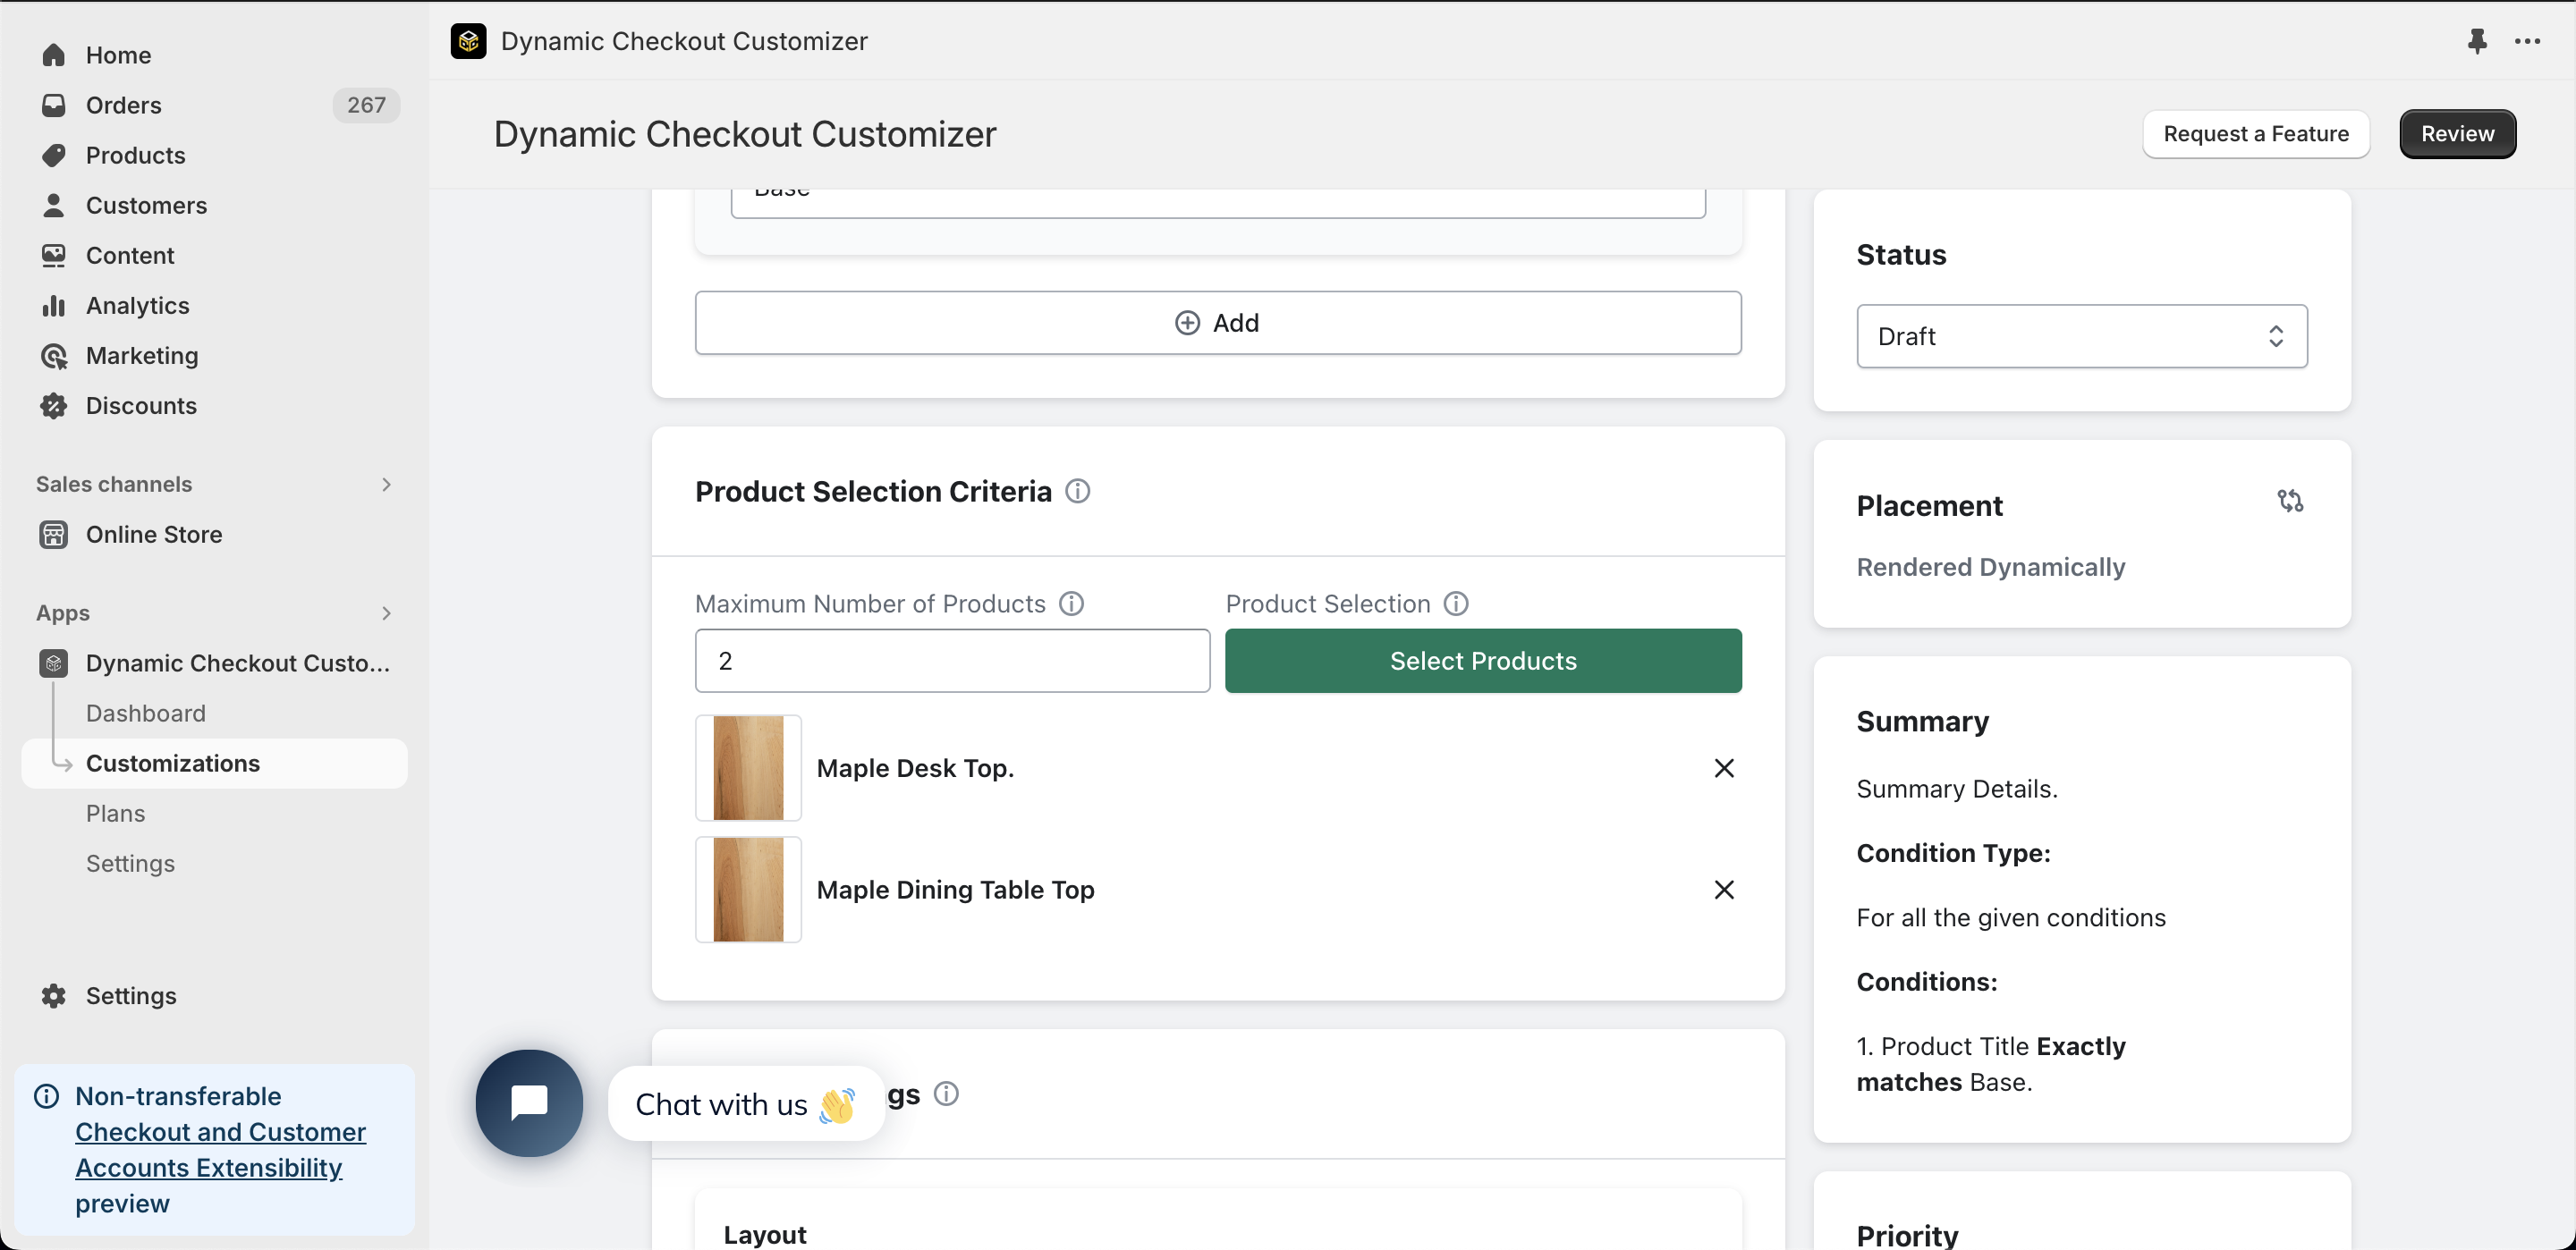Open Checkout and Customer Accounts Extensibility link
The width and height of the screenshot is (2576, 1250).
[x=220, y=1150]
